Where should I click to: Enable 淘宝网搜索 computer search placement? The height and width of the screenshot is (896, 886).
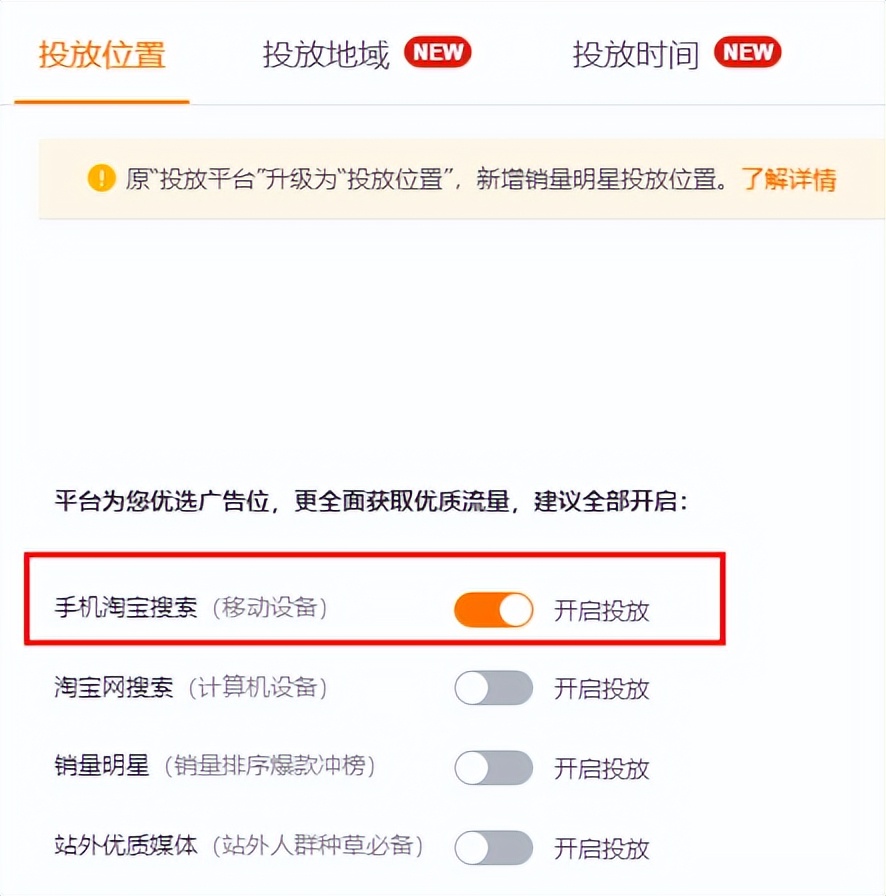pyautogui.click(x=492, y=689)
